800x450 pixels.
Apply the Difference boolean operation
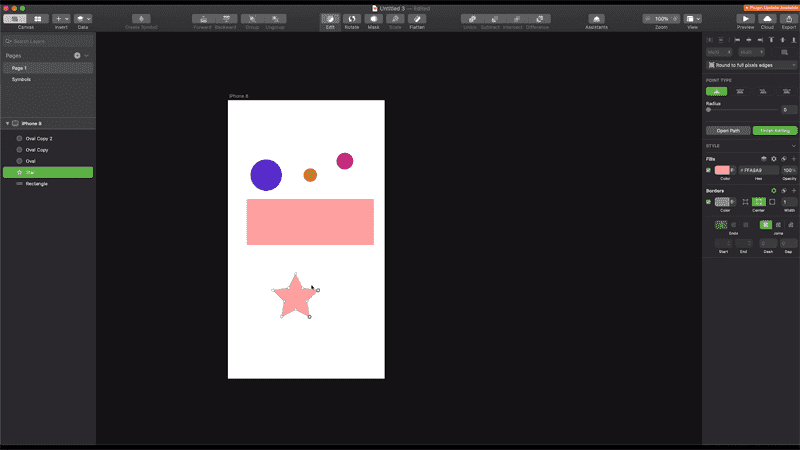point(539,19)
